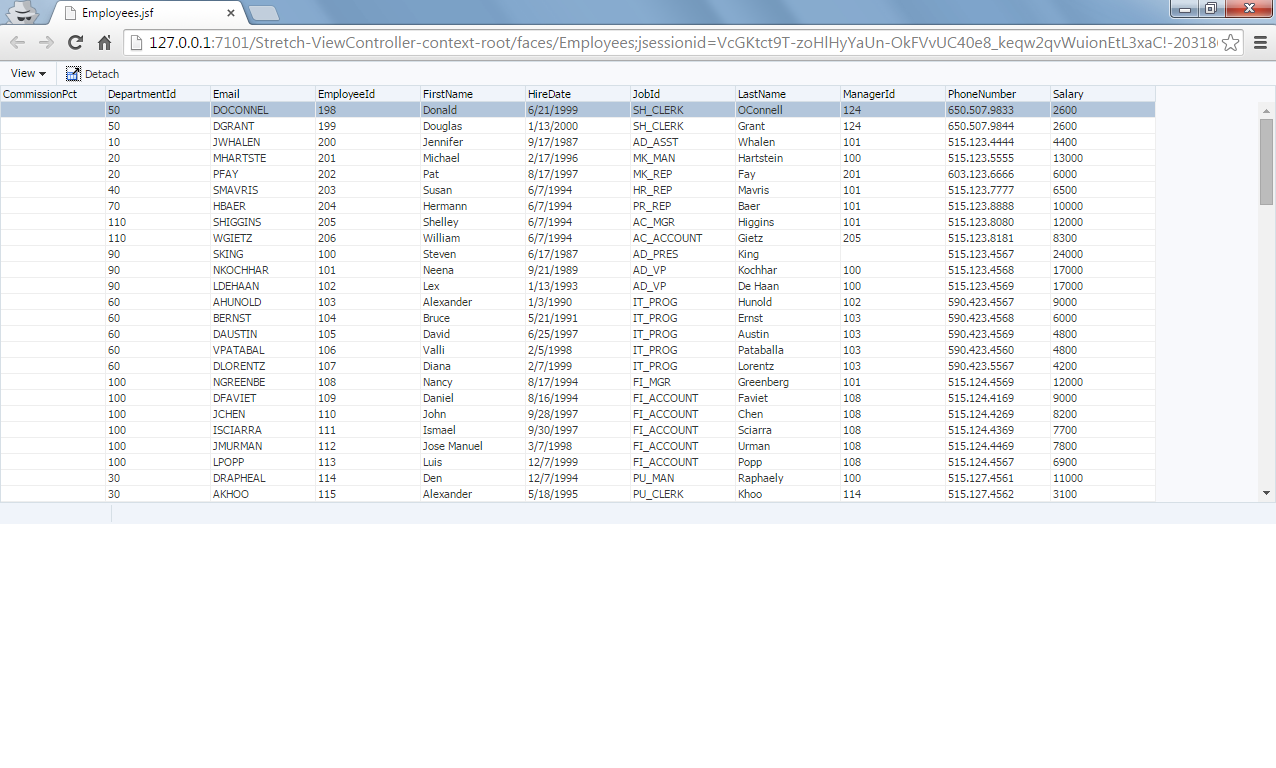1276x768 pixels.
Task: Click first name Pat
Action: [x=431, y=174]
